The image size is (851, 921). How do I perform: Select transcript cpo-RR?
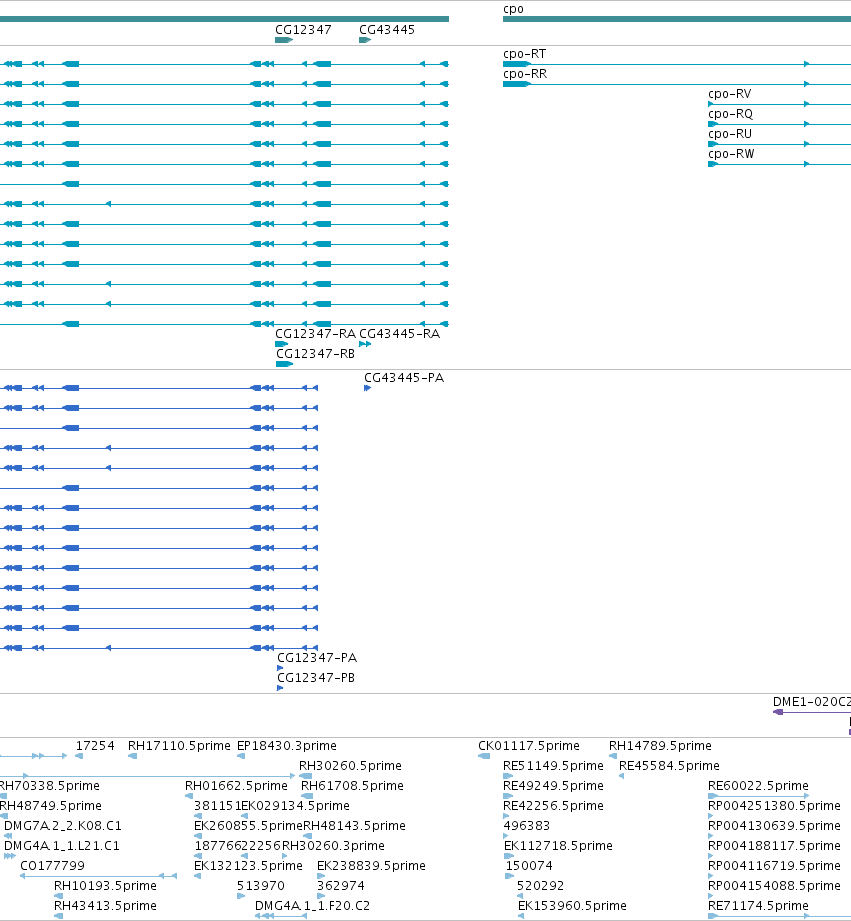(x=525, y=74)
